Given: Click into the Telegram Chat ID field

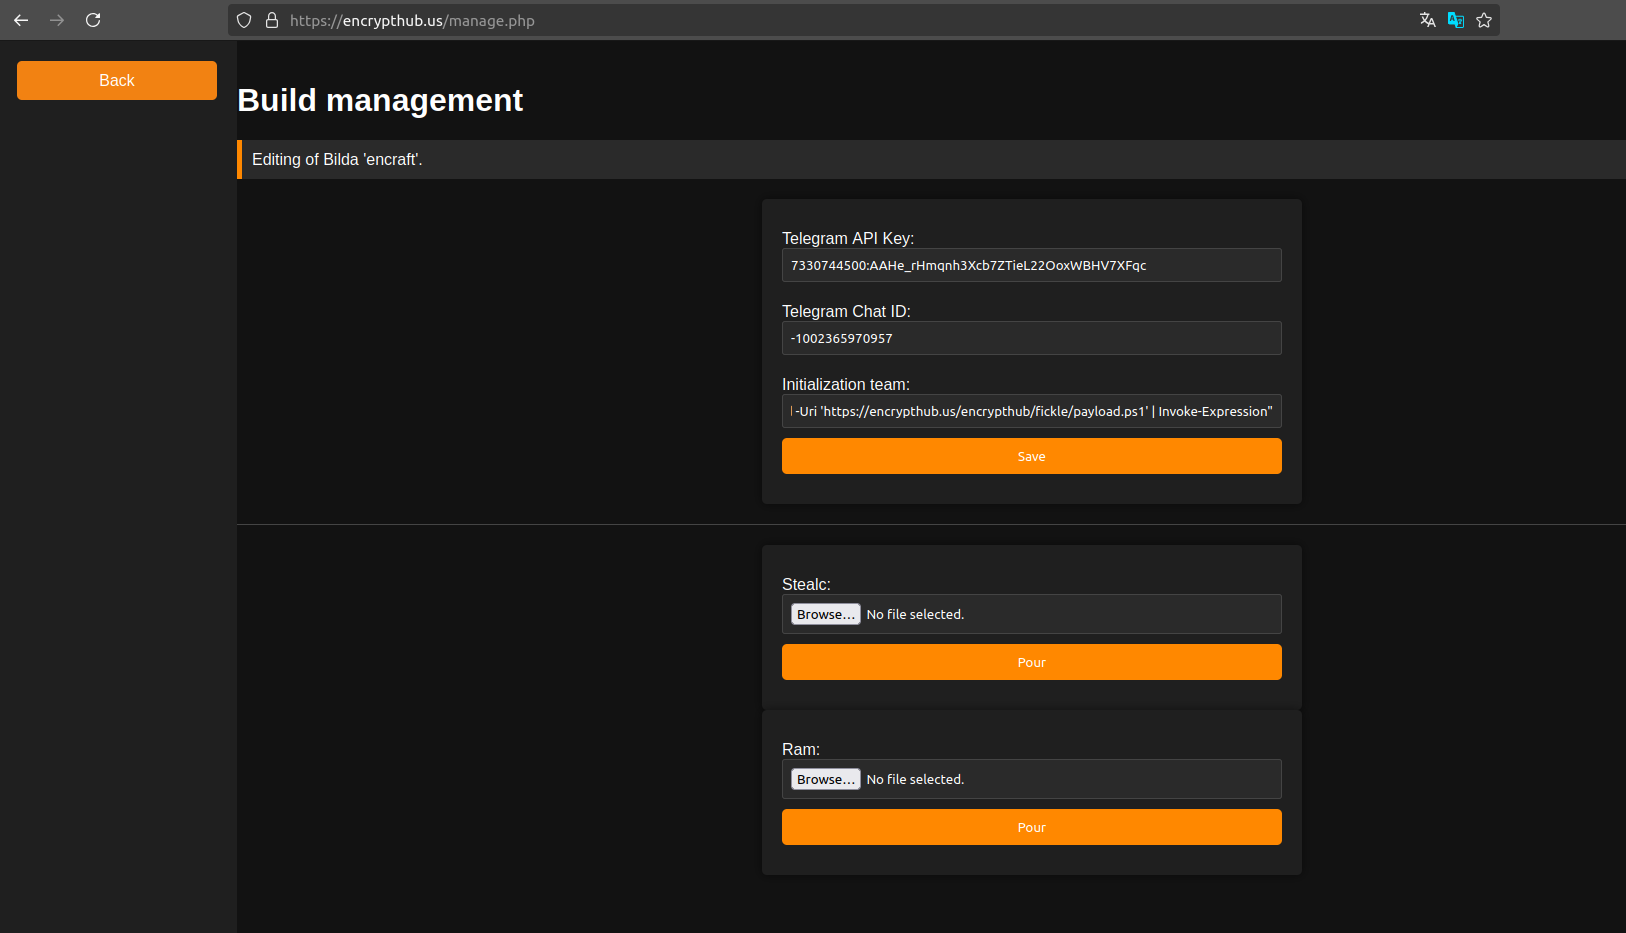Looking at the screenshot, I should 1031,338.
